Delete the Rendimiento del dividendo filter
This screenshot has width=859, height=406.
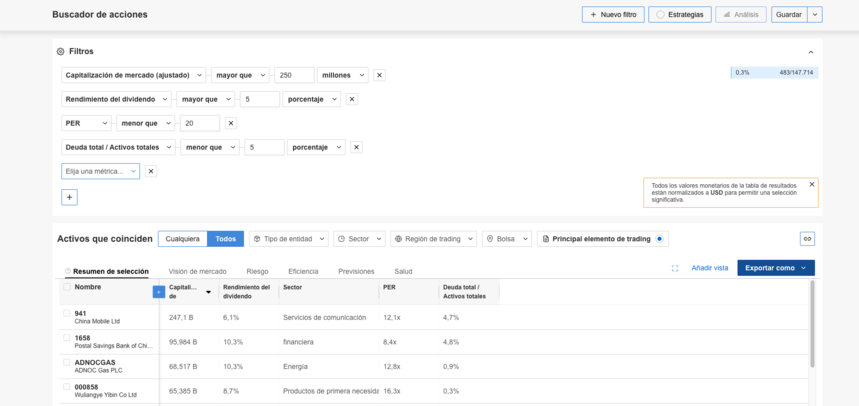[351, 99]
